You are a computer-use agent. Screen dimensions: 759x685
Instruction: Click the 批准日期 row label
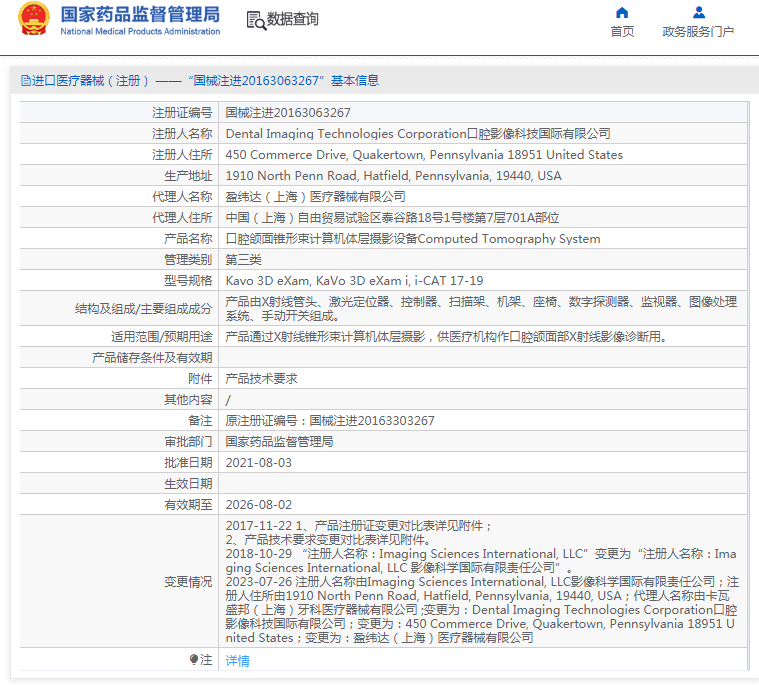pyautogui.click(x=188, y=463)
